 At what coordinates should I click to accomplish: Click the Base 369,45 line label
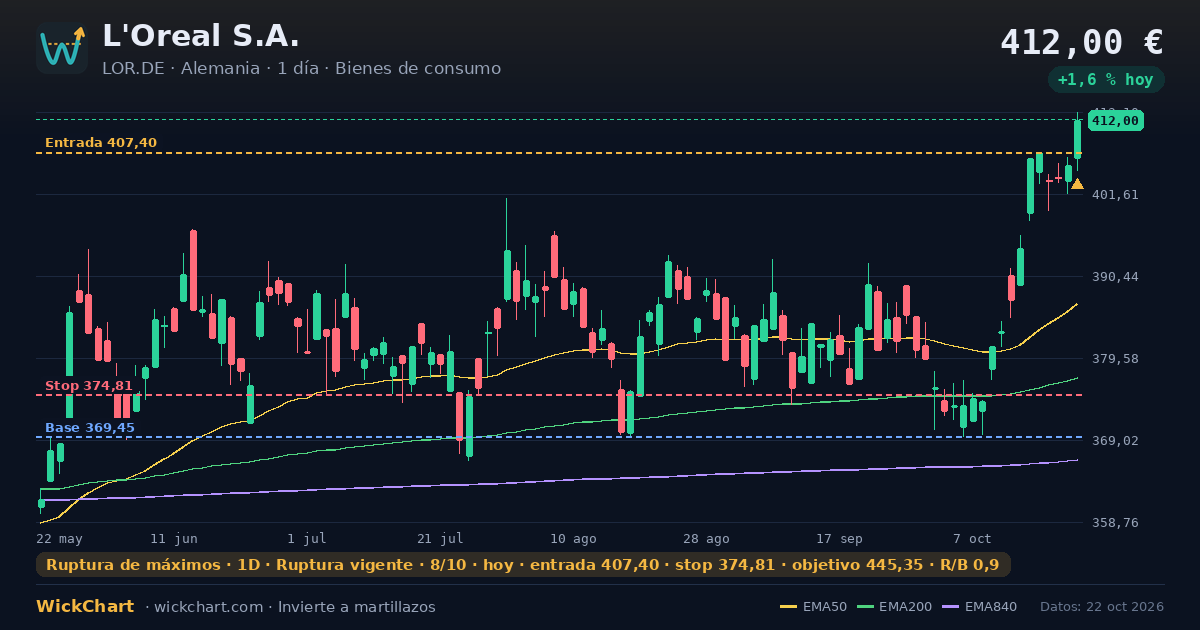(90, 428)
